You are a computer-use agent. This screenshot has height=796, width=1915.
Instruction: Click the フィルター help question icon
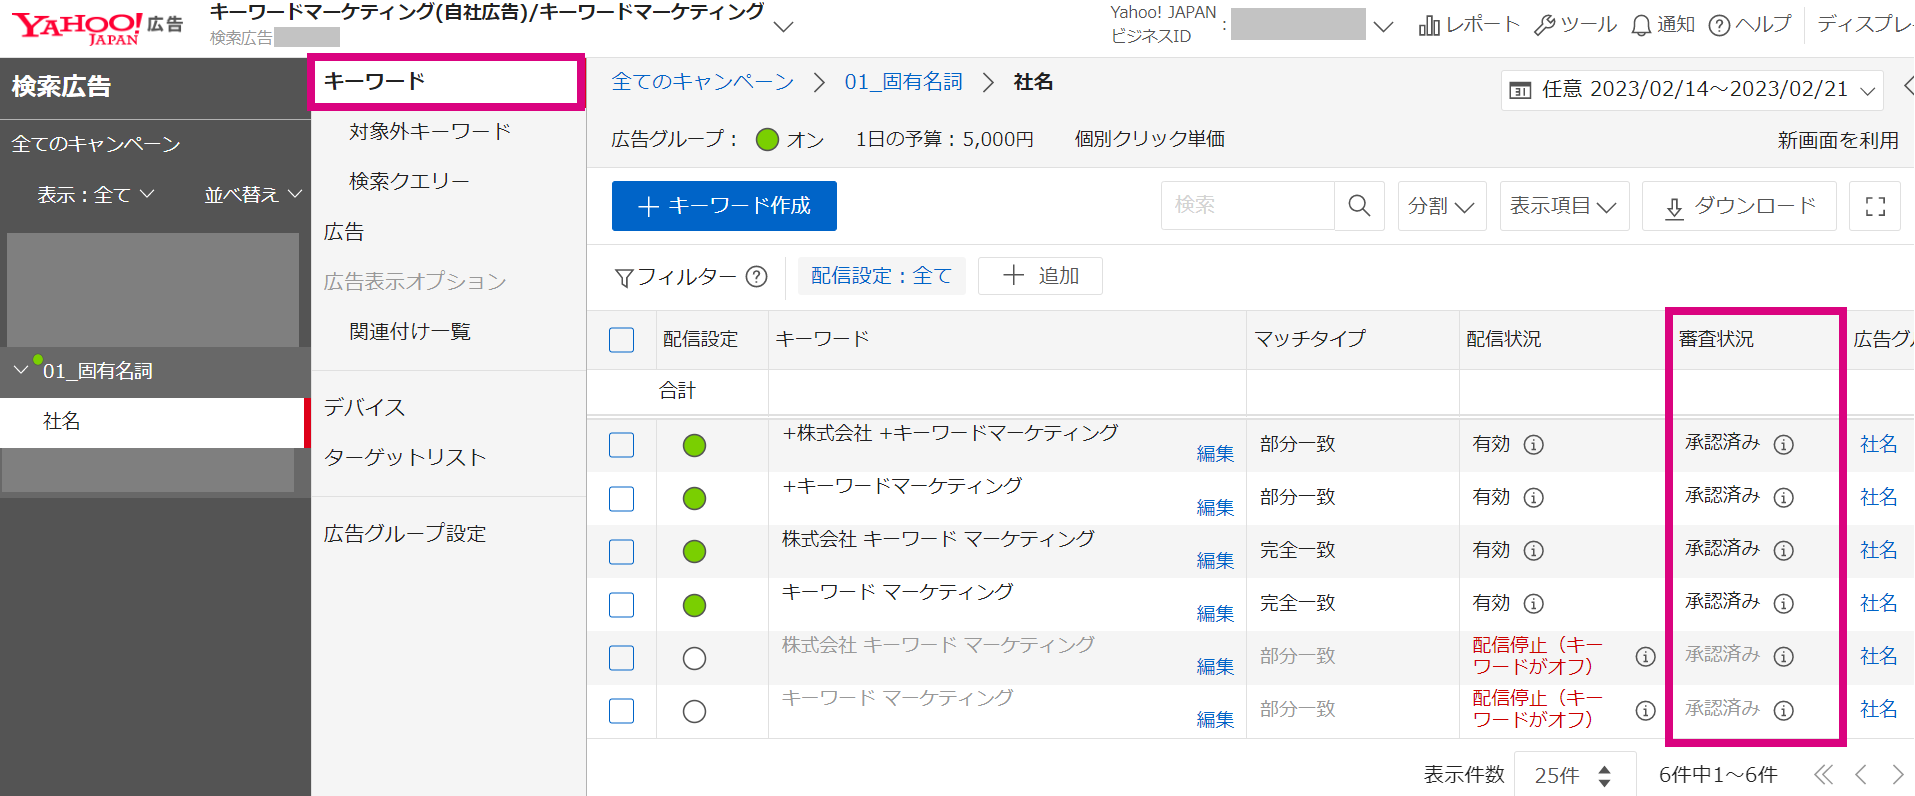[757, 276]
